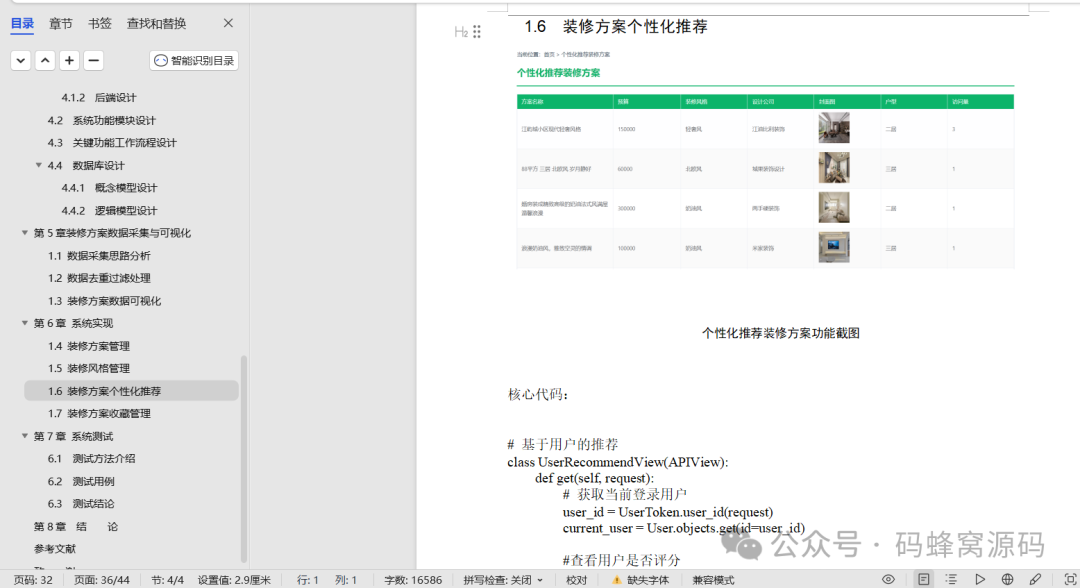
Task: Switch to the 书签 tab
Action: (x=100, y=23)
